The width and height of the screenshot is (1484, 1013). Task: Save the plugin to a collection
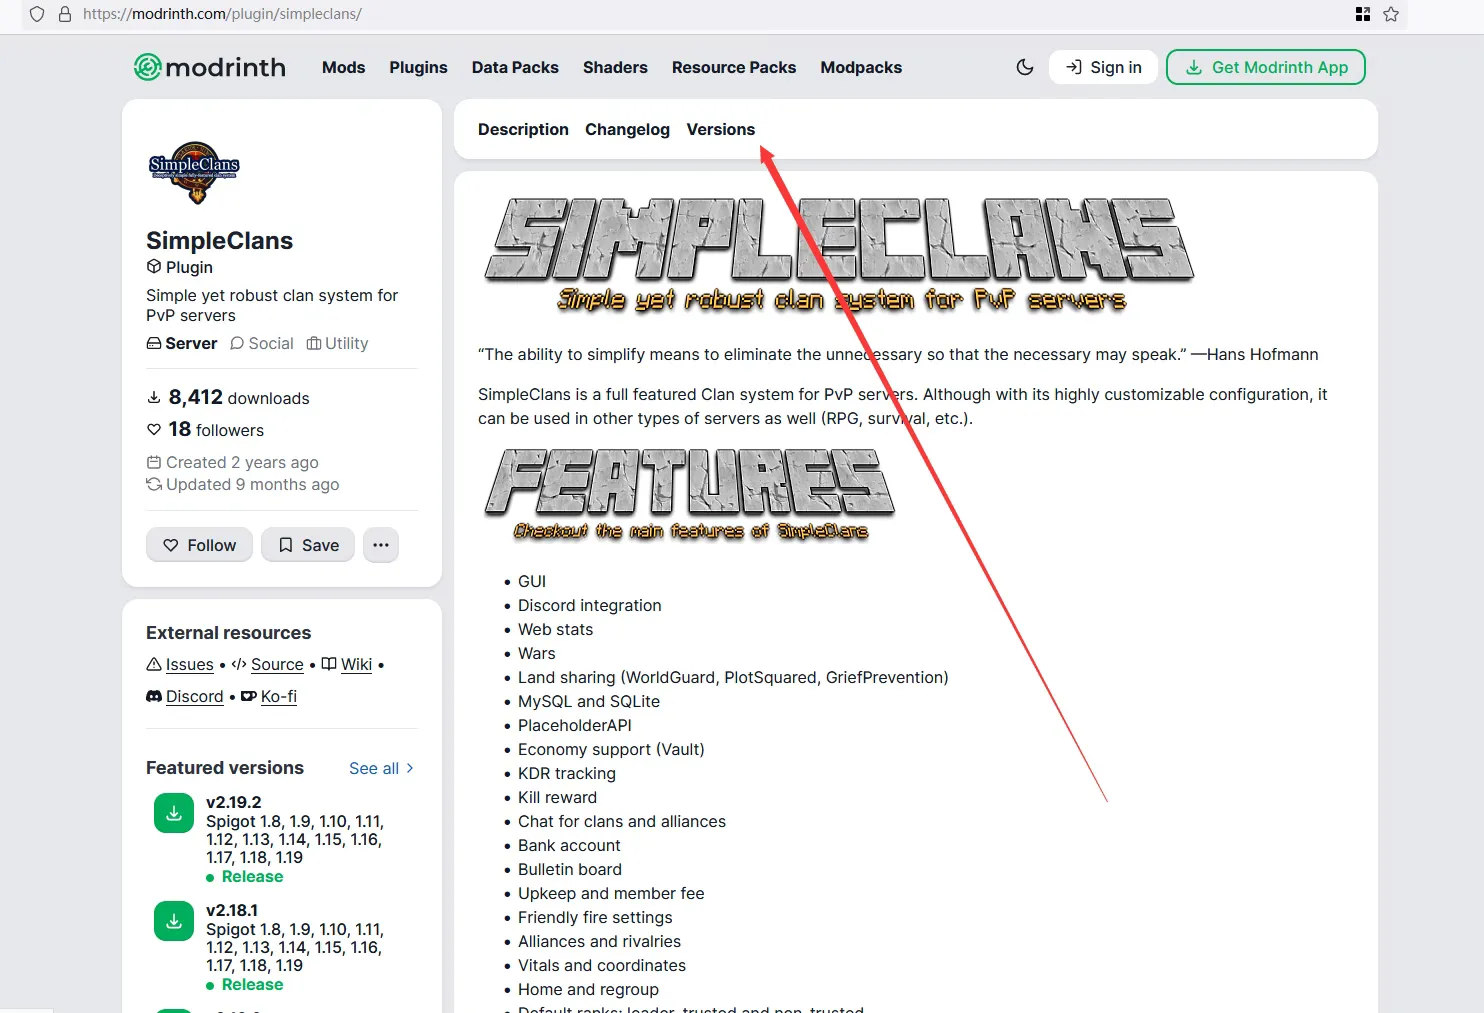coord(308,545)
